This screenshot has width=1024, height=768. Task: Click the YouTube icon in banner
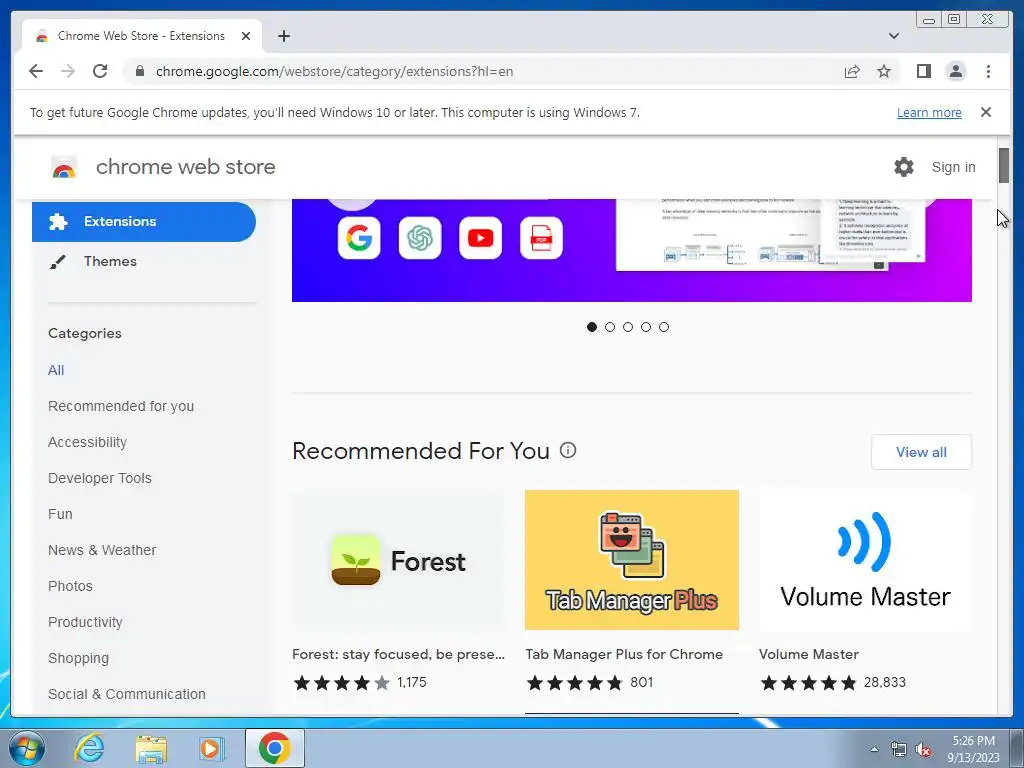pos(481,238)
